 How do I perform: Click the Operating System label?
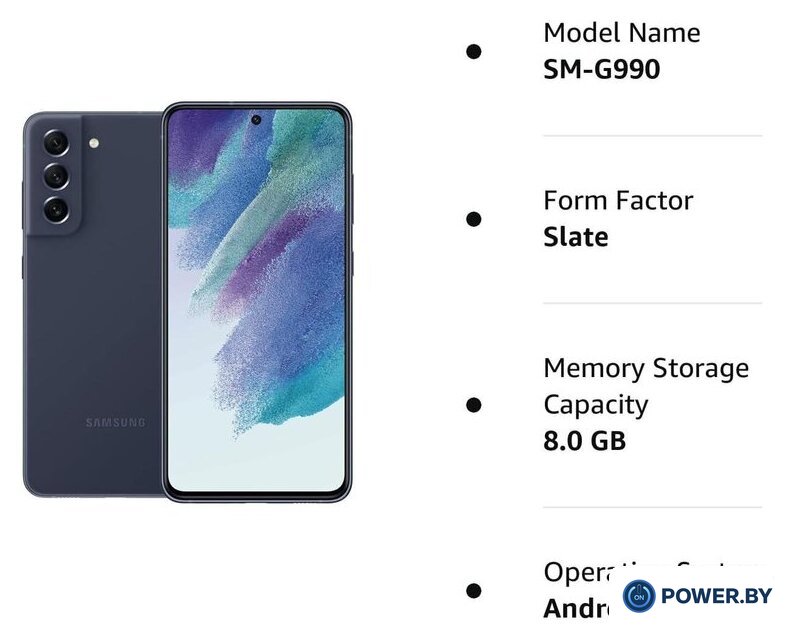coord(652,571)
